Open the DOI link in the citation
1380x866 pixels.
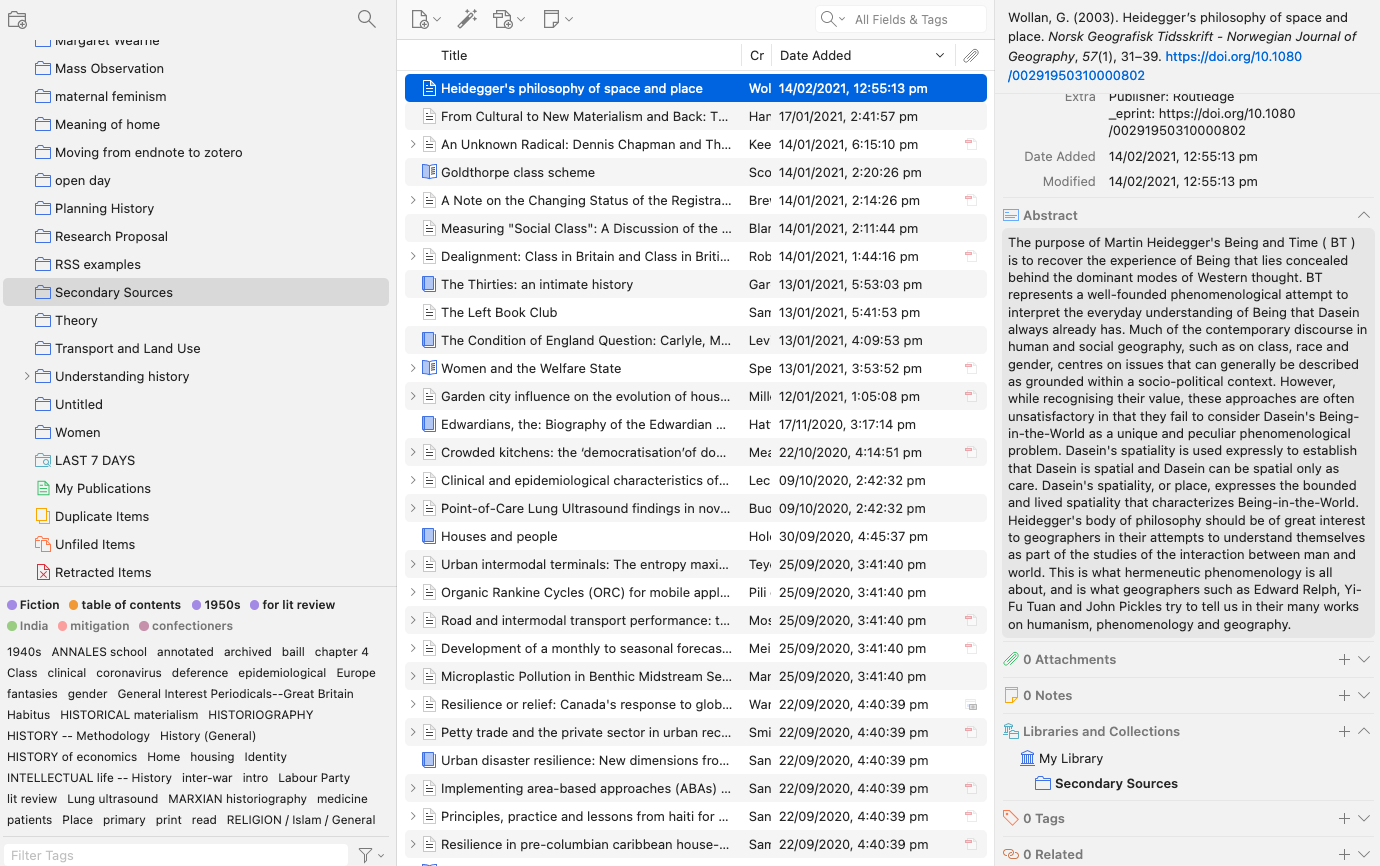pos(1155,66)
